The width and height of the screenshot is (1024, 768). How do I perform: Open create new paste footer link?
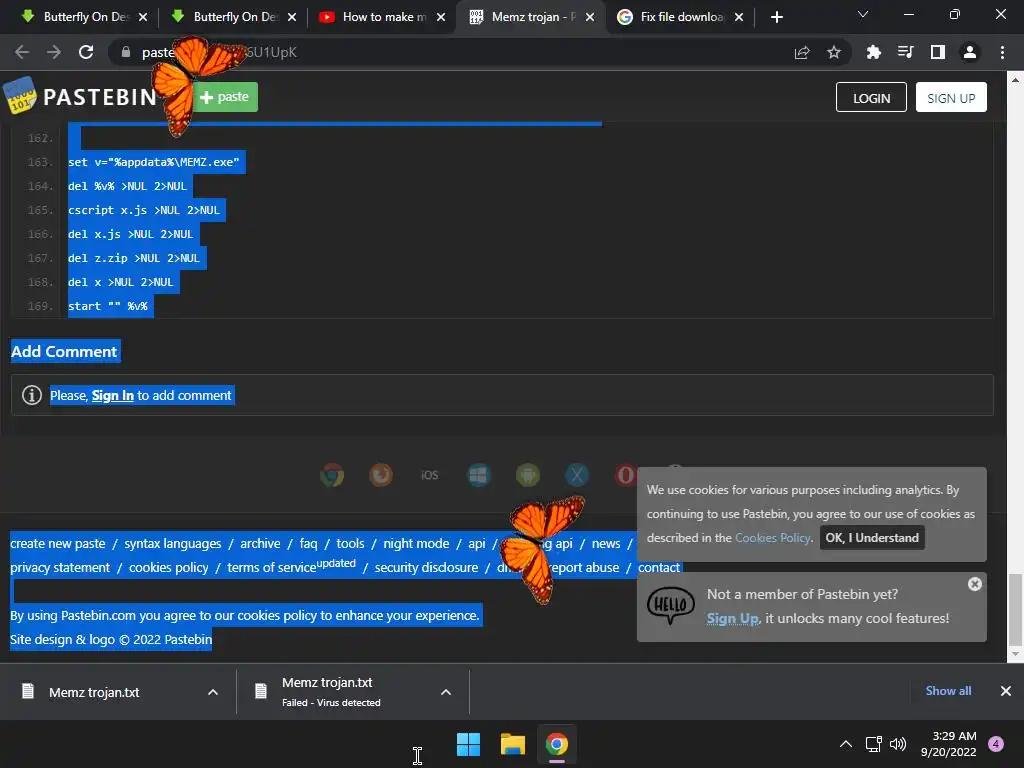(x=57, y=543)
